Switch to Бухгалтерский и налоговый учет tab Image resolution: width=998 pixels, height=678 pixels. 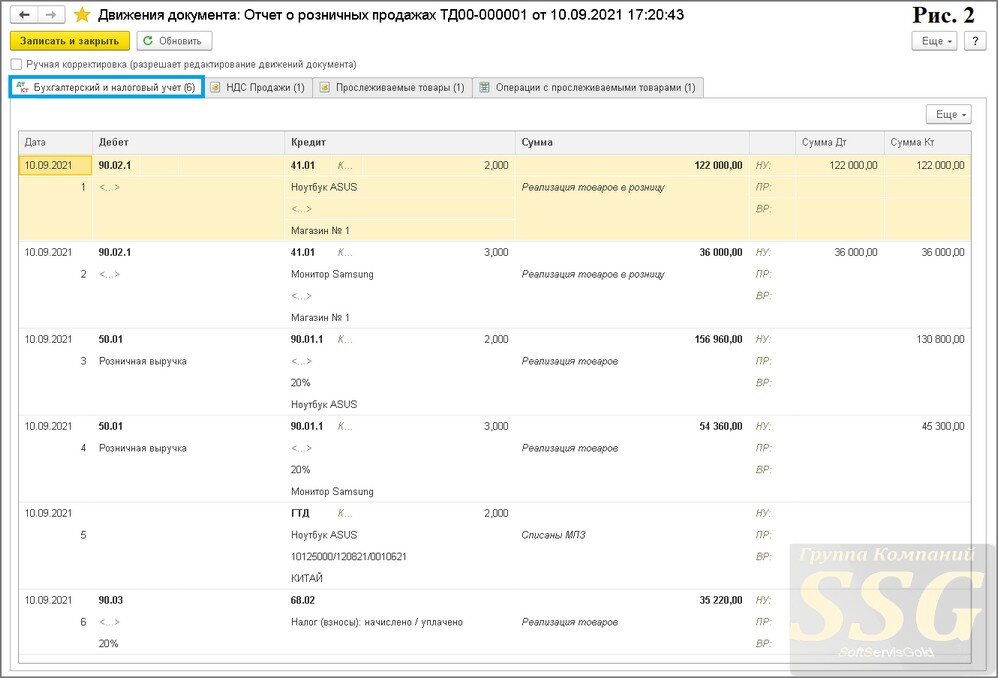coord(107,87)
